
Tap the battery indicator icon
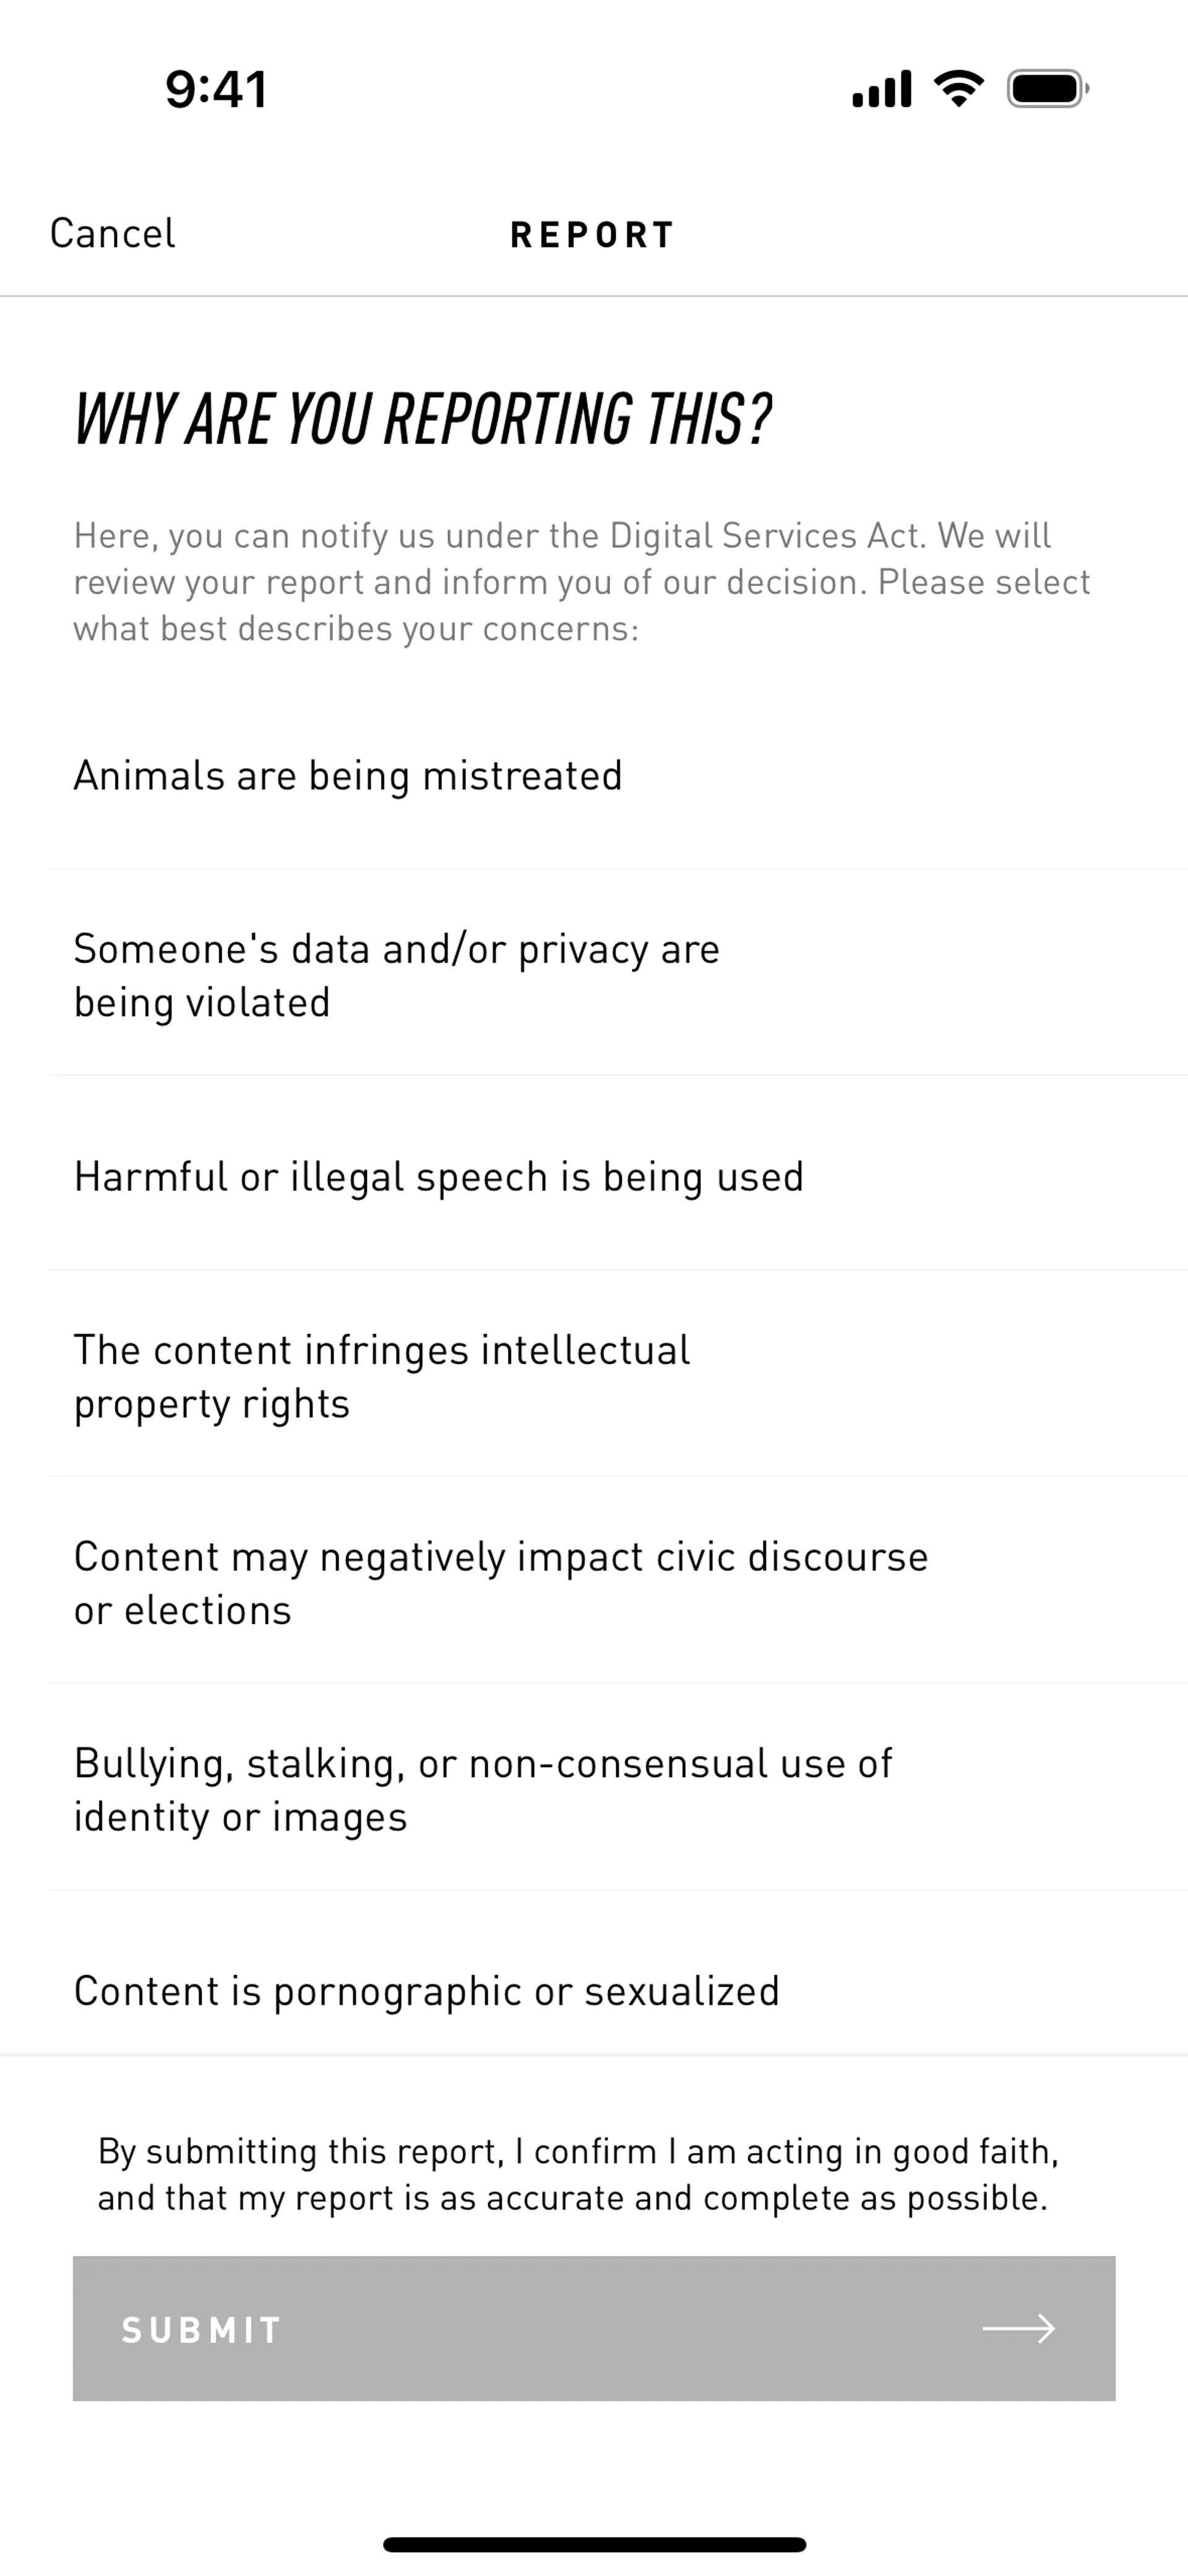coord(1047,89)
